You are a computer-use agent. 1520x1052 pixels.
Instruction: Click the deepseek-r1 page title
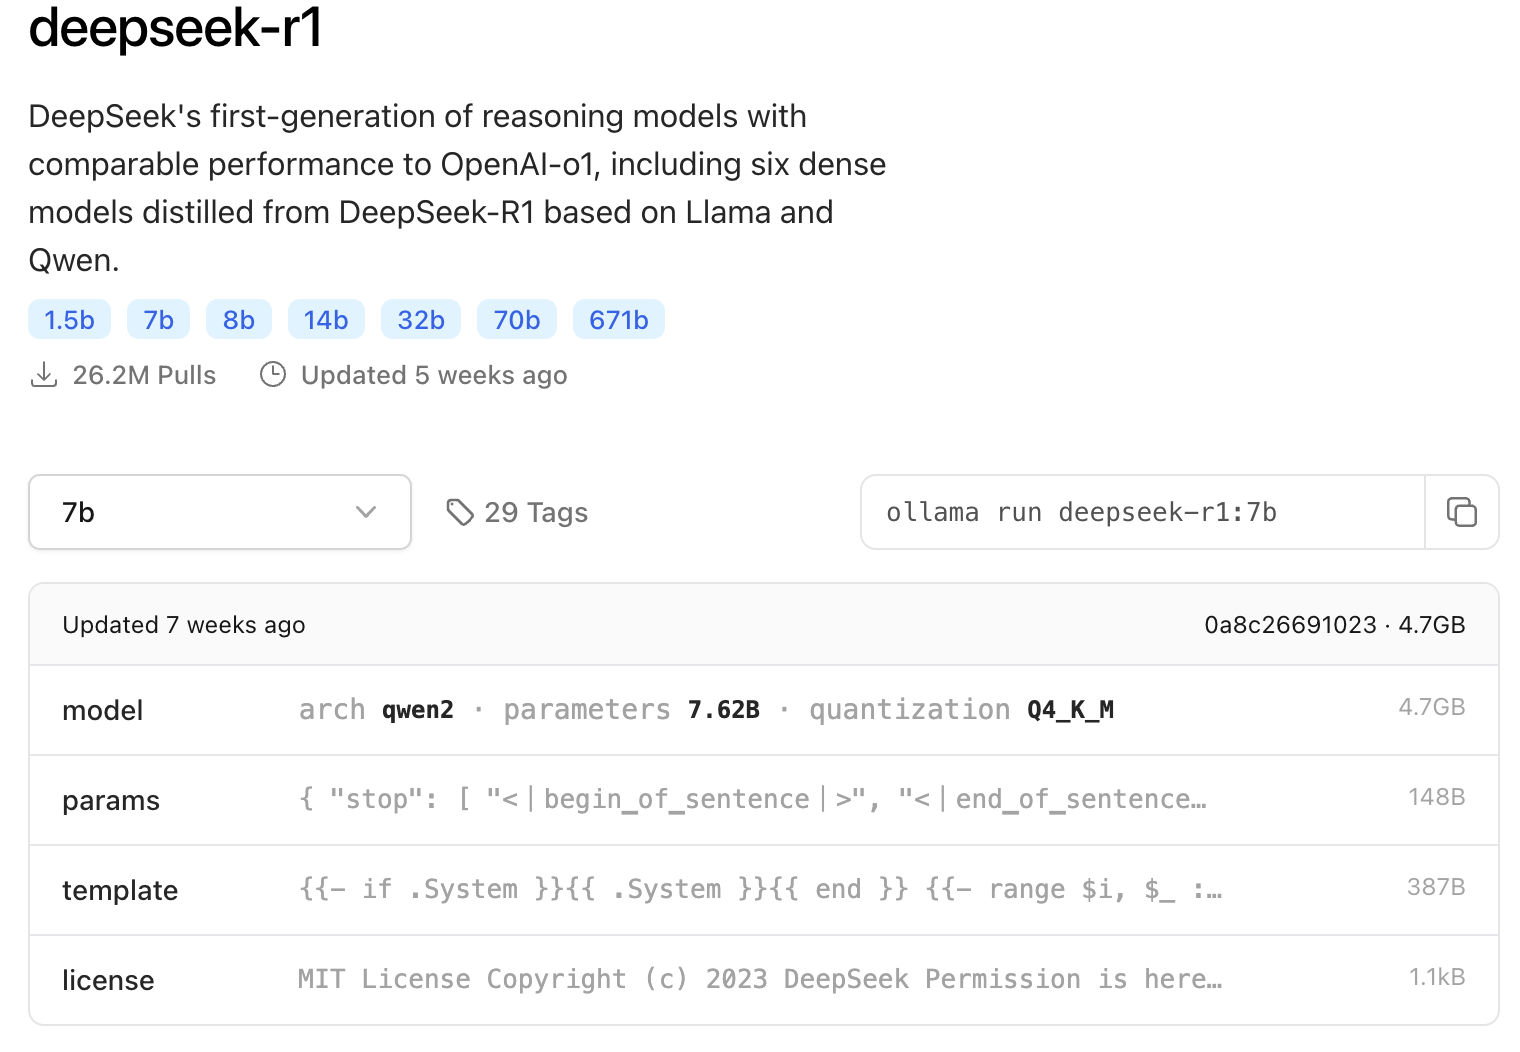click(175, 27)
